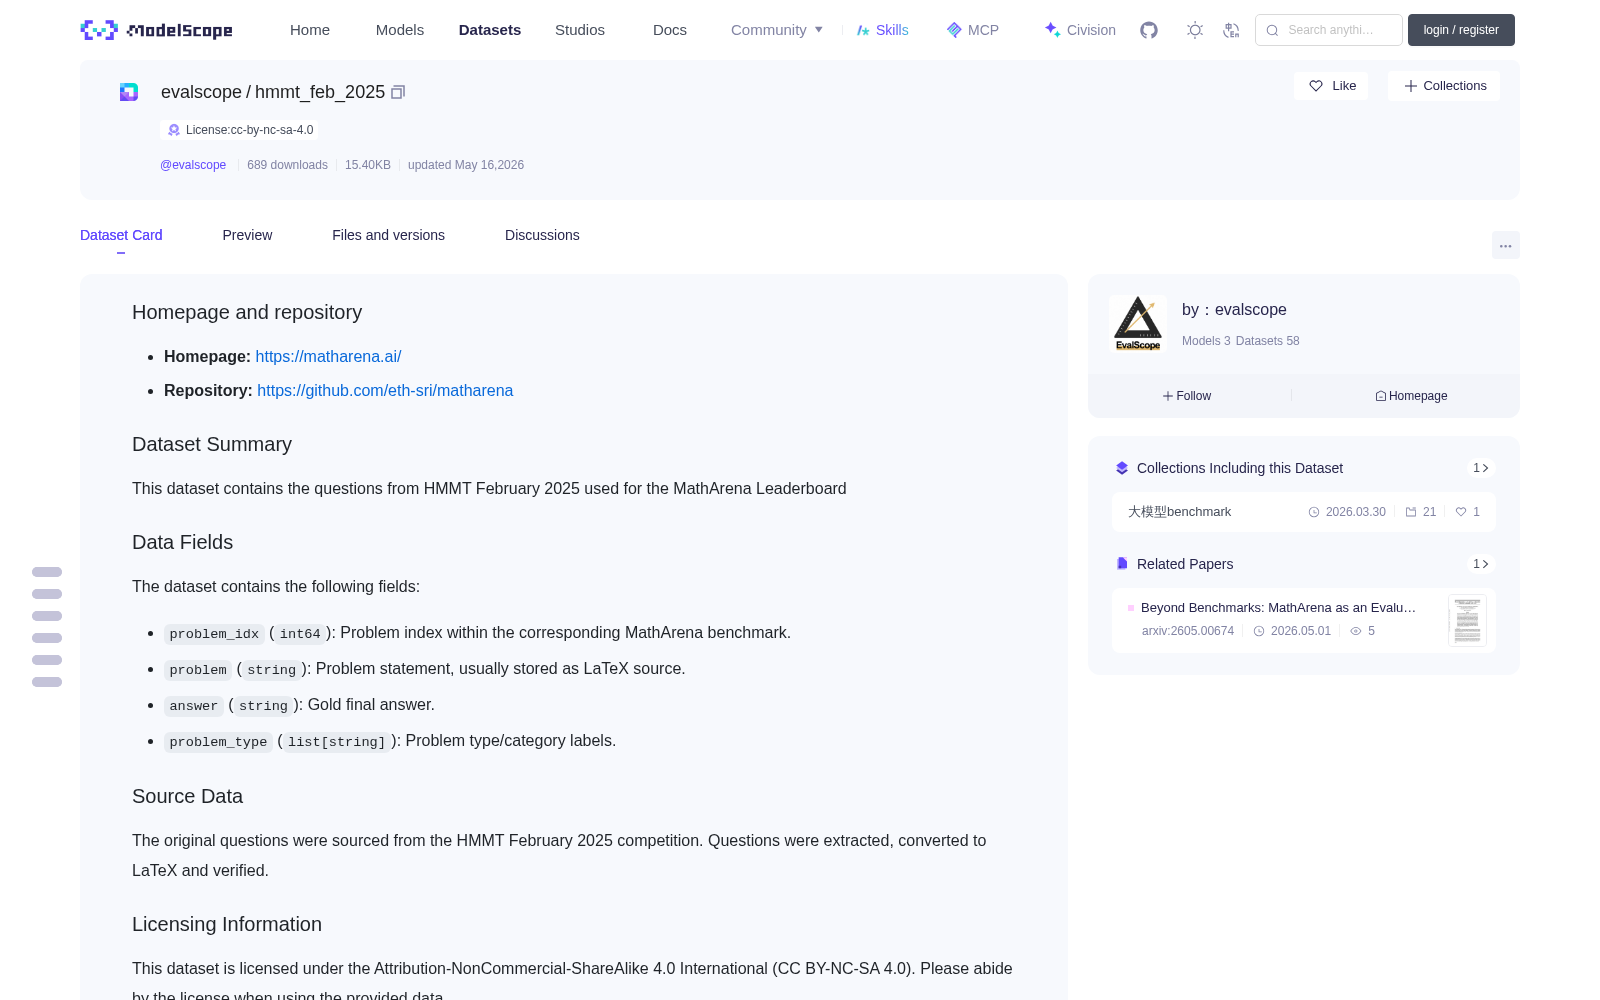This screenshot has height=1000, width=1600.
Task: Click the 'by : evalscope' owner name
Action: (x=1234, y=310)
